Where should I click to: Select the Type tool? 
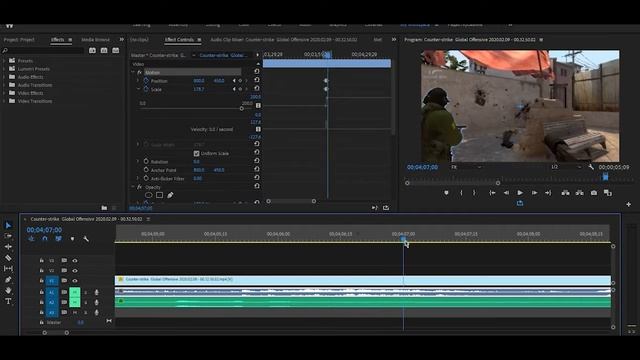click(x=8, y=301)
